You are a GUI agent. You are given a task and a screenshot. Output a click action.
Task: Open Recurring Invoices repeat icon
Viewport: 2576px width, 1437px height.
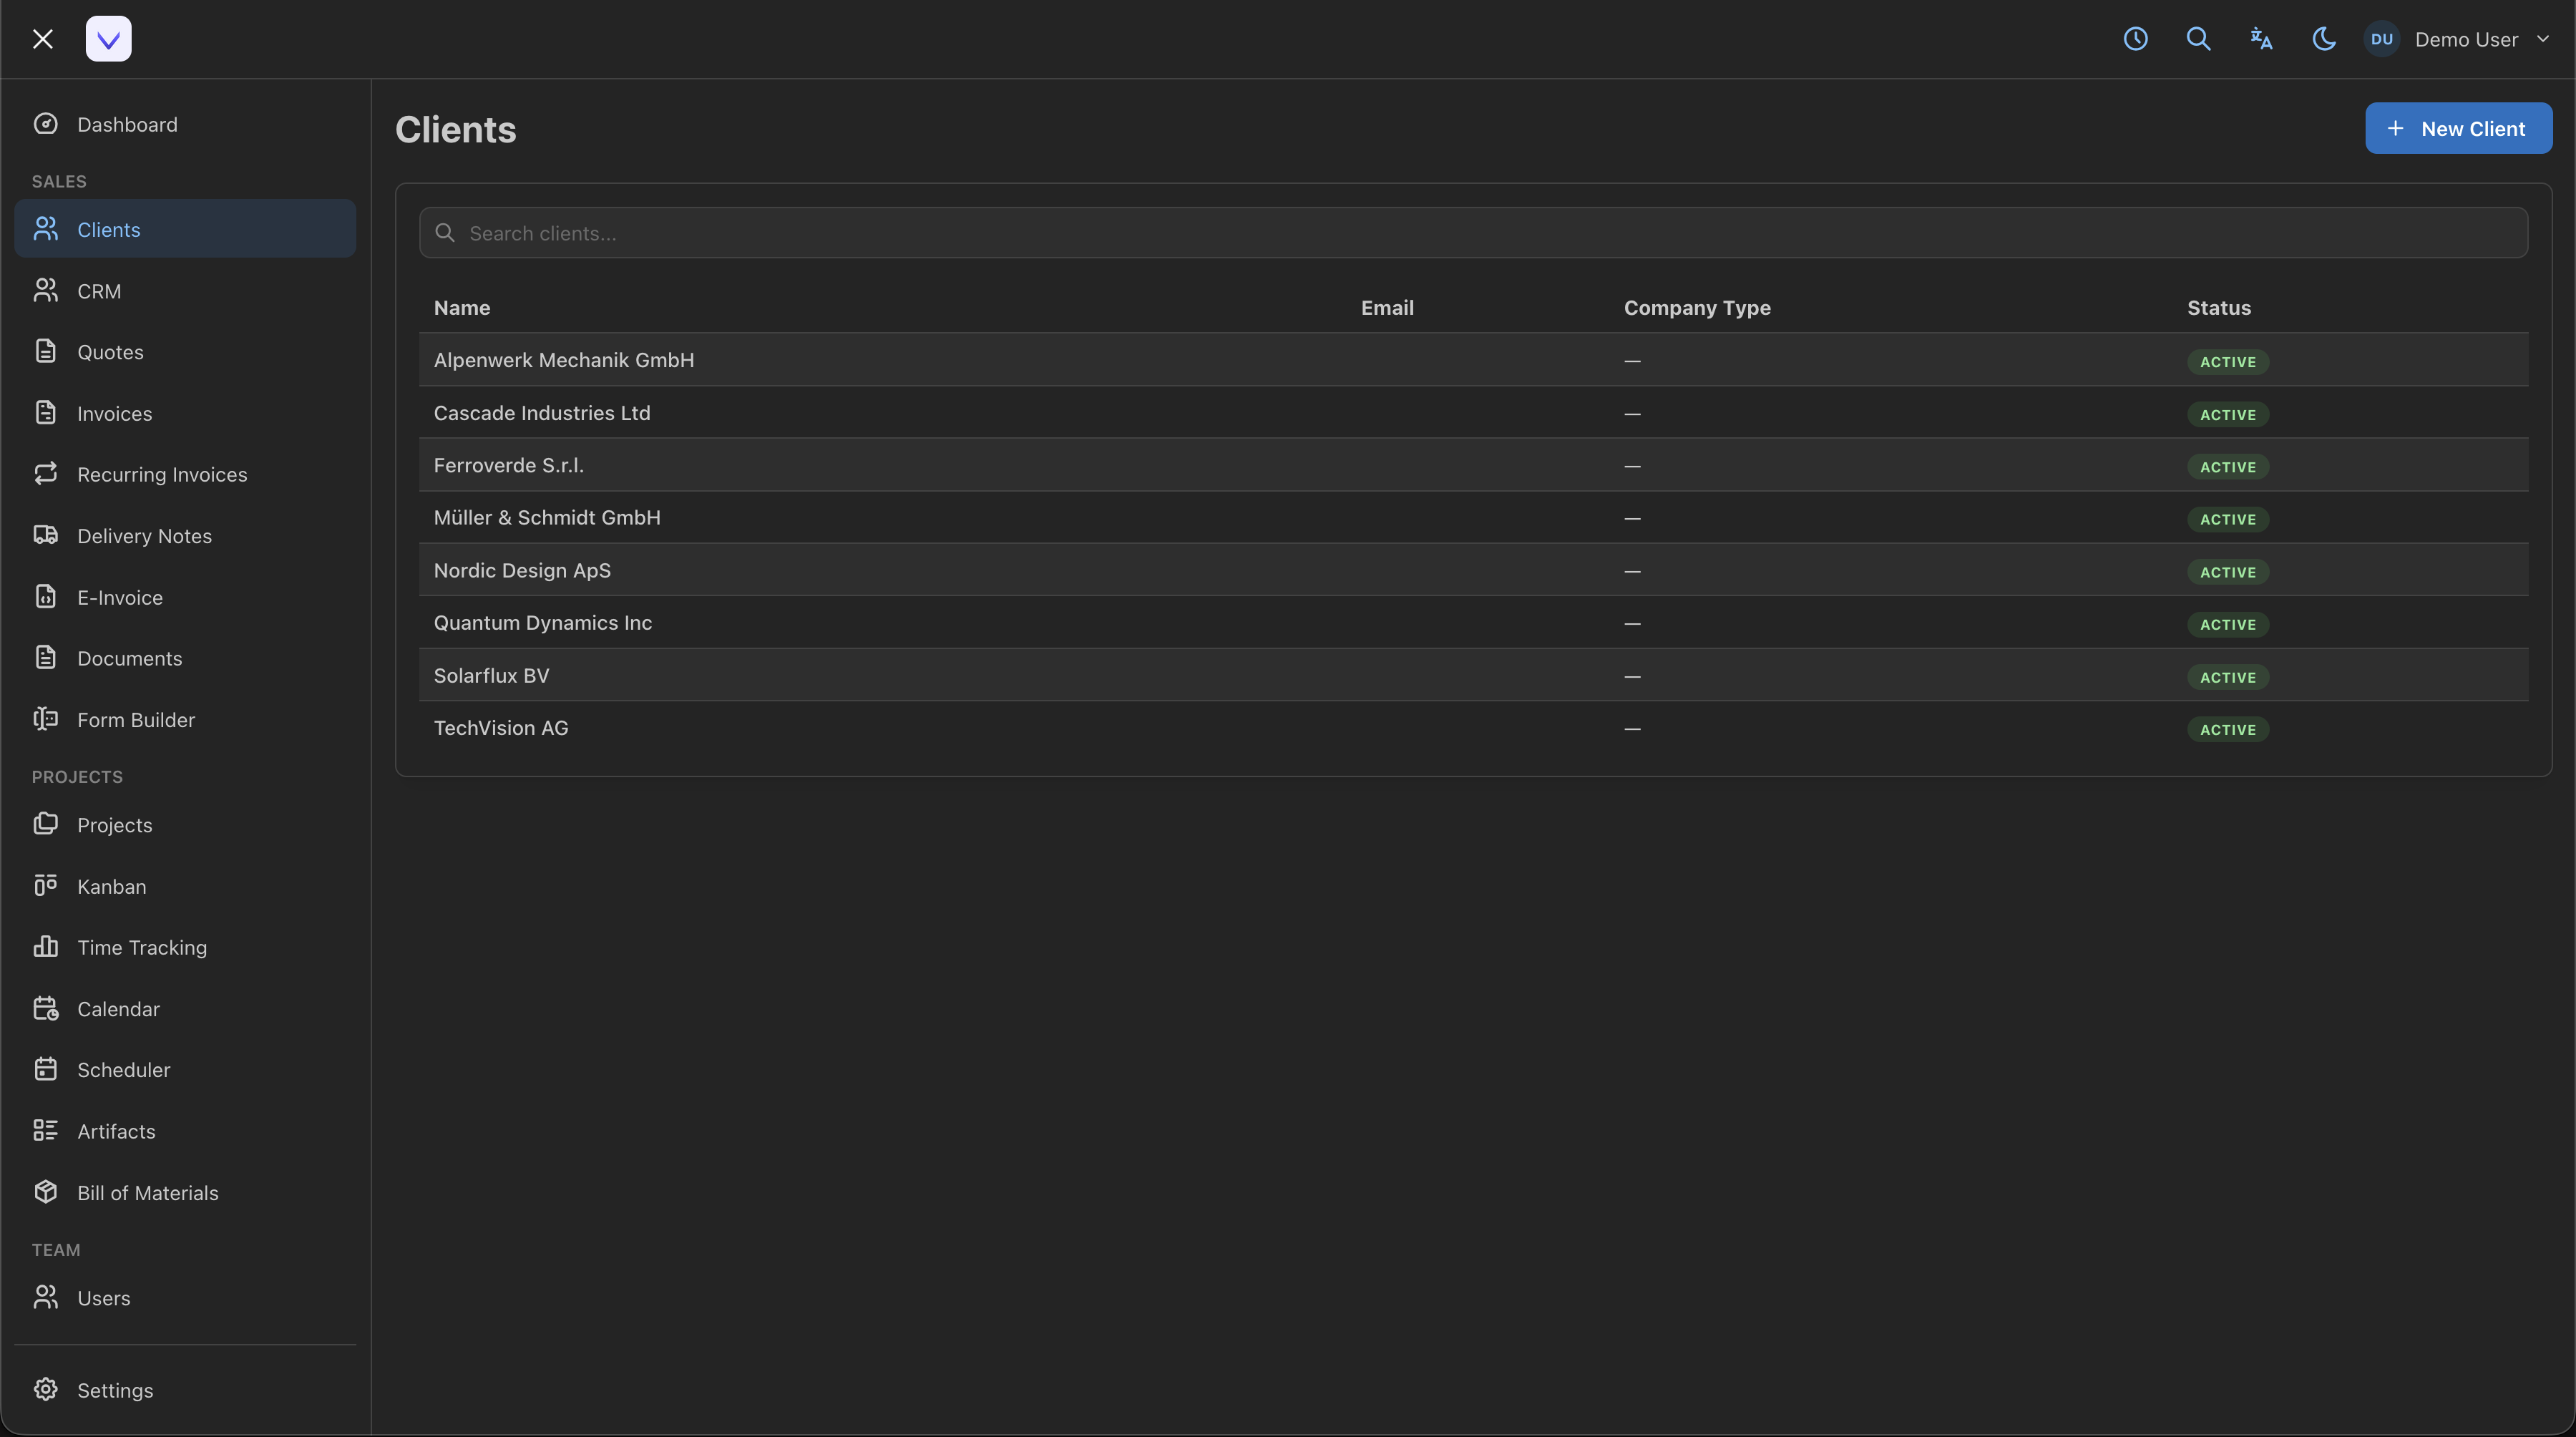[x=46, y=474]
